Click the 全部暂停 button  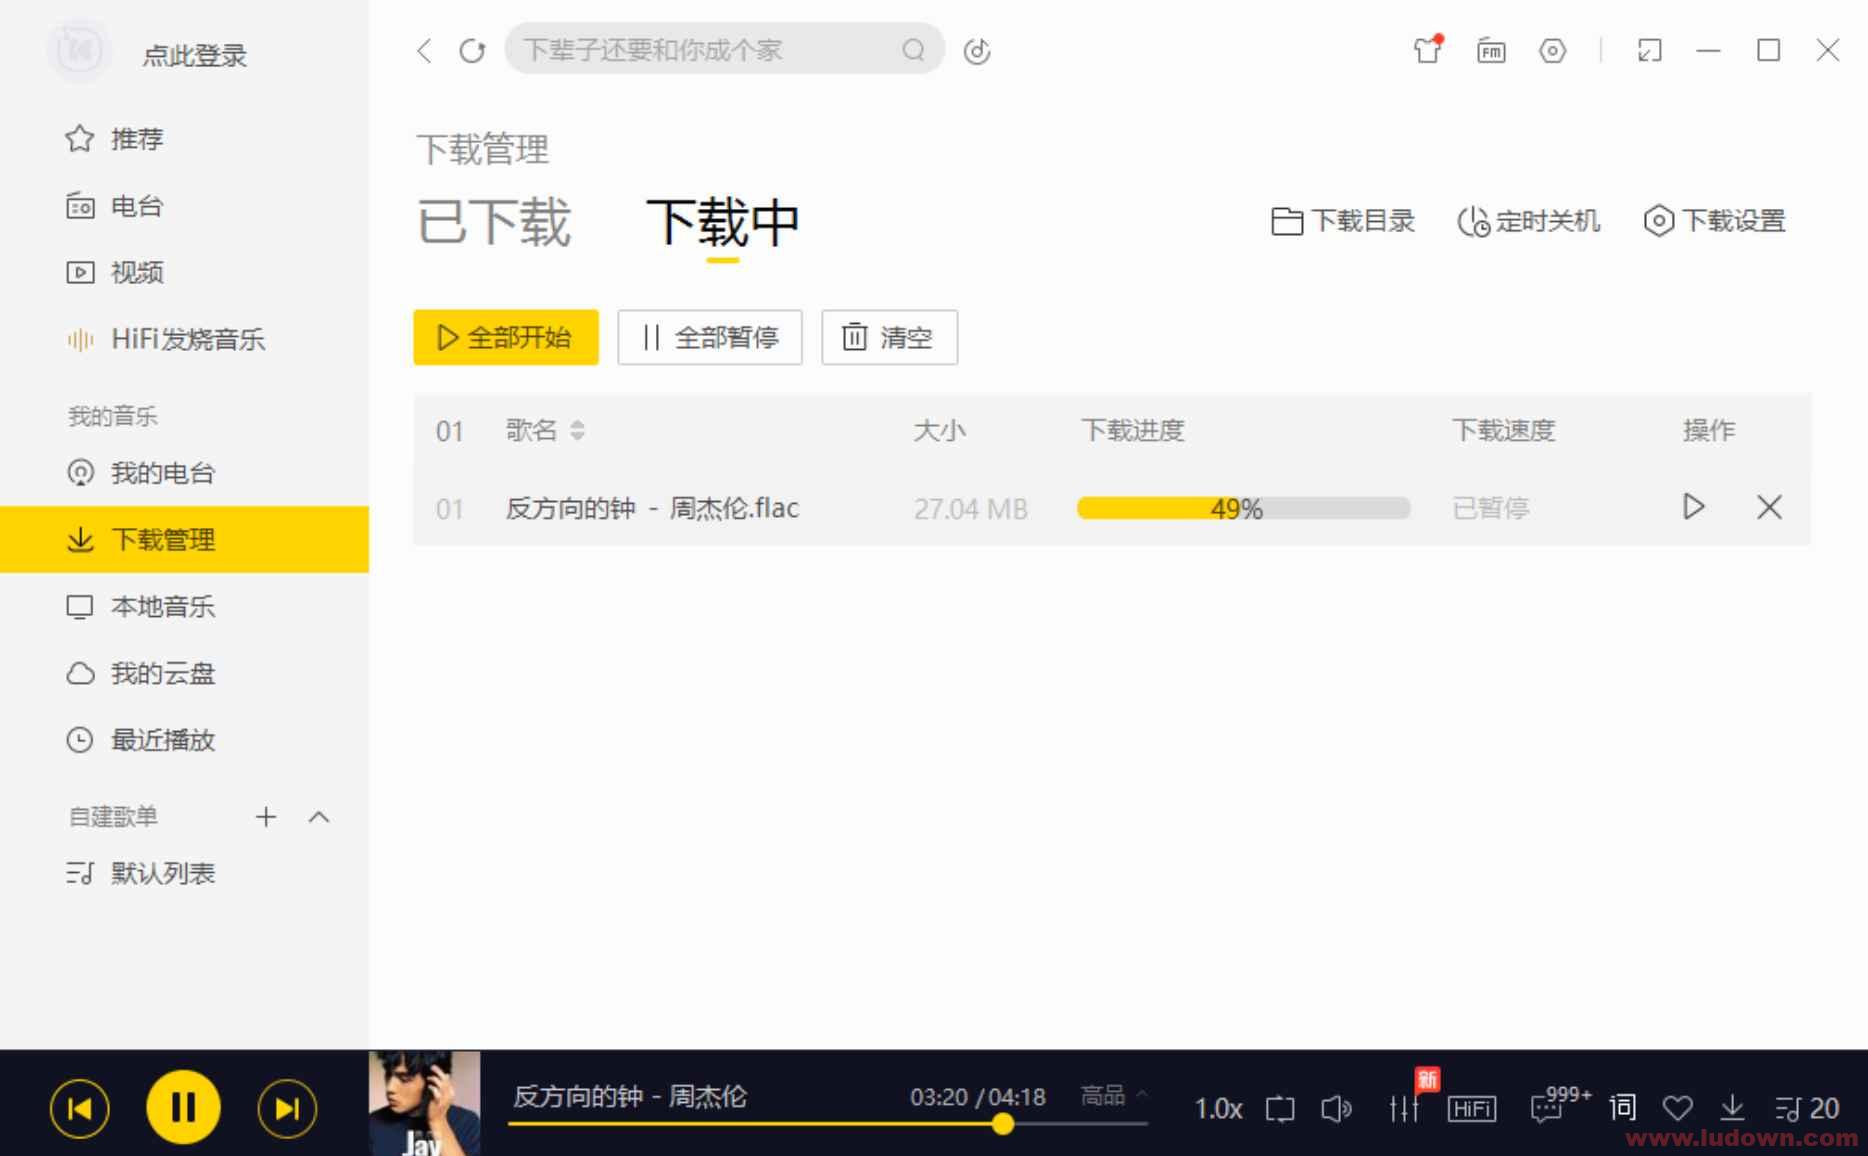click(x=710, y=337)
